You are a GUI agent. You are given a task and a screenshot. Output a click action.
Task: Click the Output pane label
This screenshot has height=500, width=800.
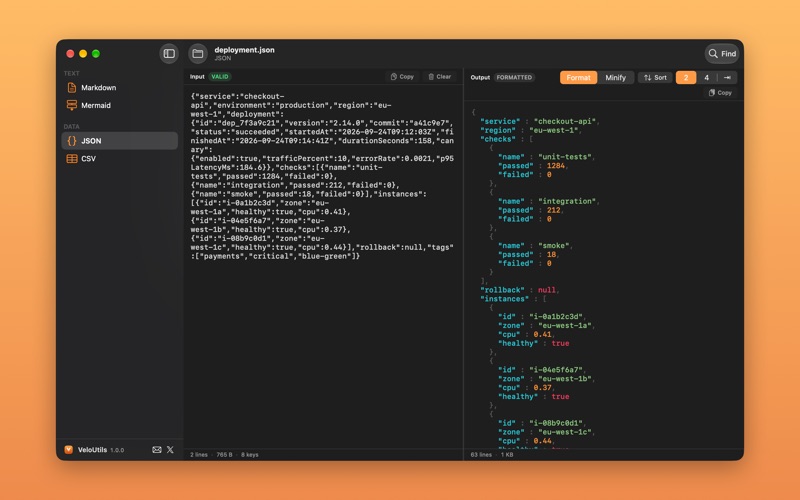[480, 78]
